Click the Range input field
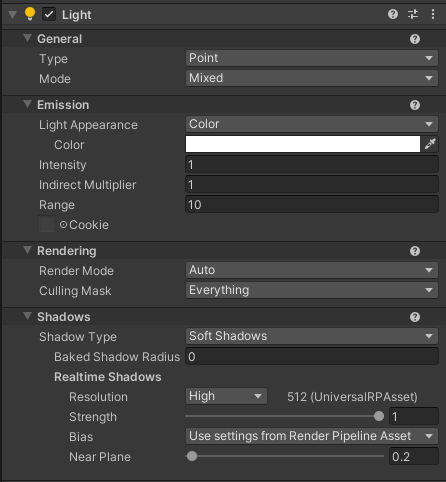 tap(312, 205)
